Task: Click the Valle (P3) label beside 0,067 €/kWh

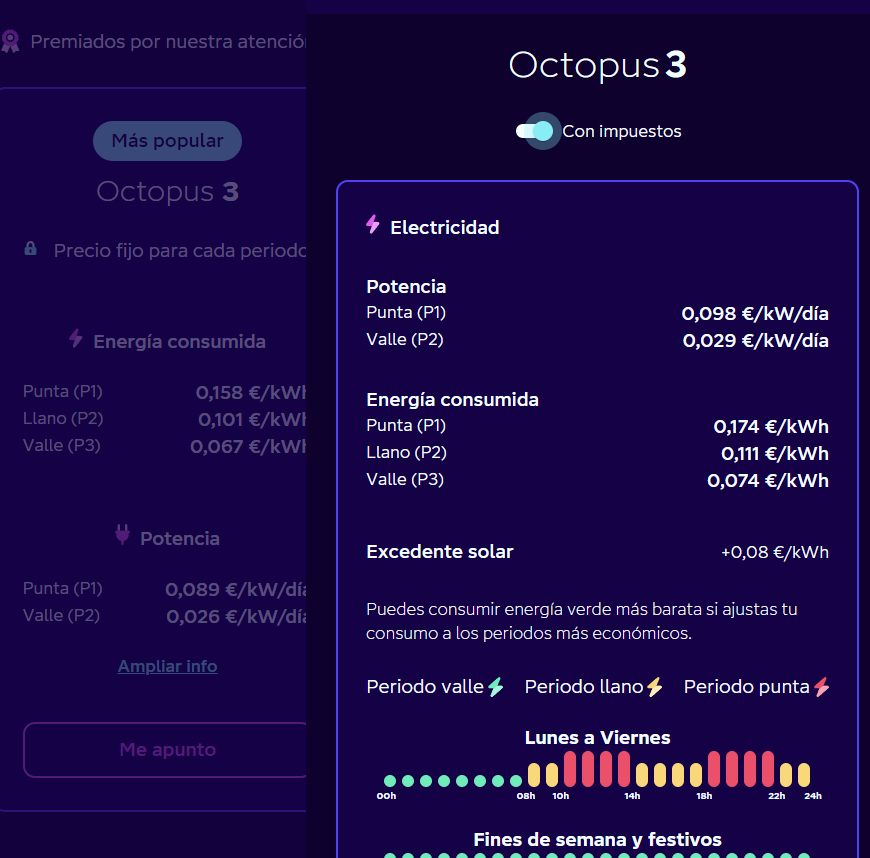Action: tap(62, 446)
